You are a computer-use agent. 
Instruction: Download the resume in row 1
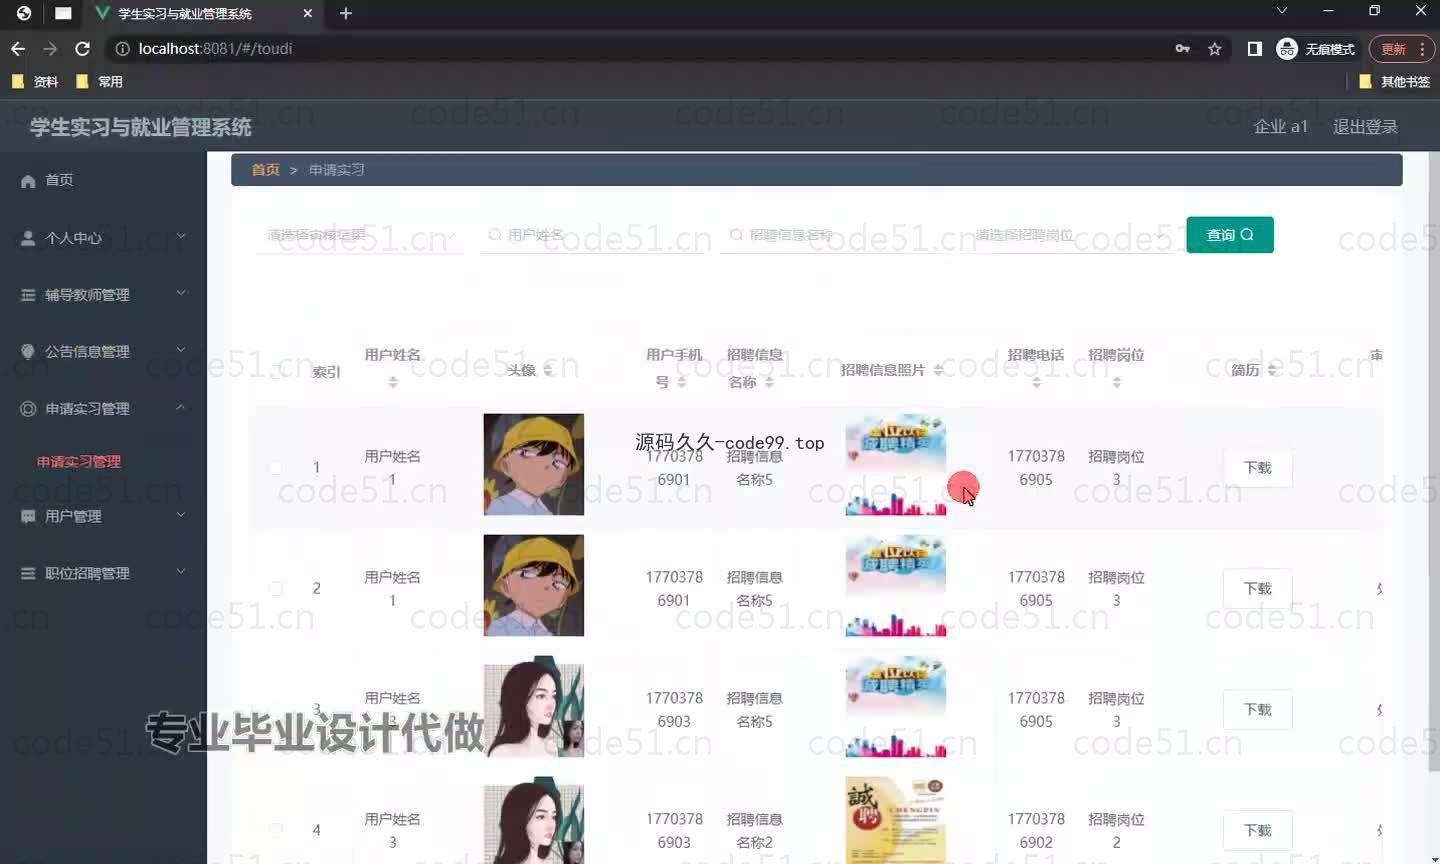[x=1258, y=468]
